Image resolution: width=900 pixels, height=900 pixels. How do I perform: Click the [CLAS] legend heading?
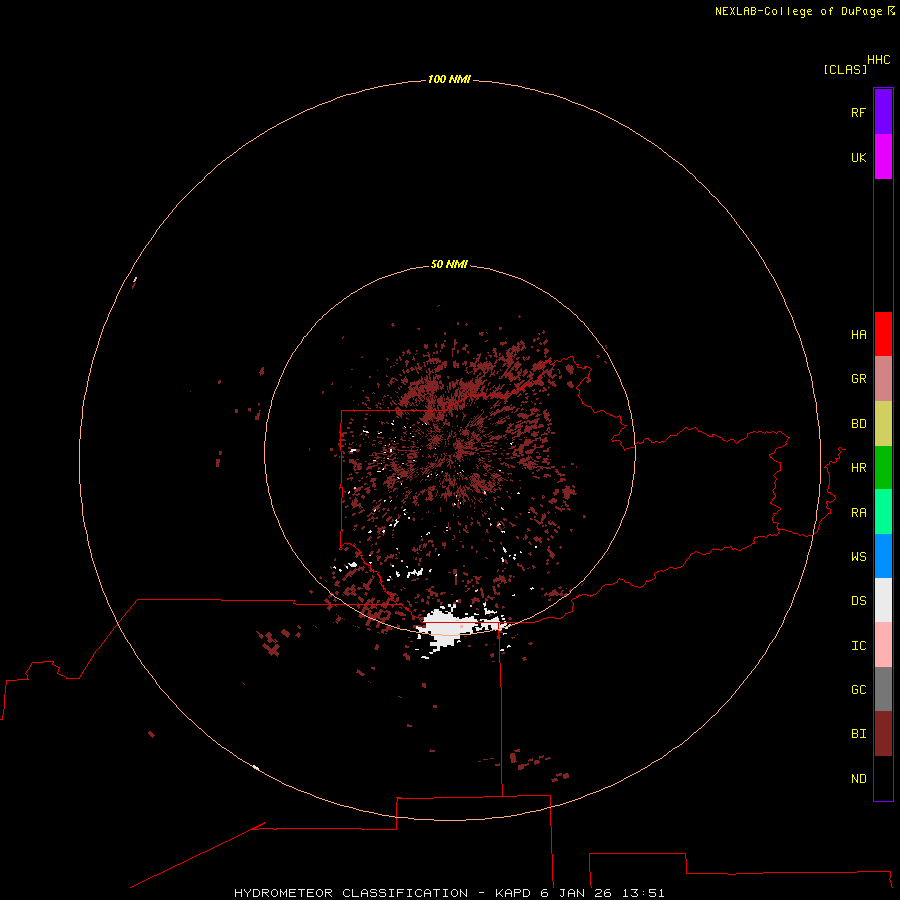[x=845, y=69]
